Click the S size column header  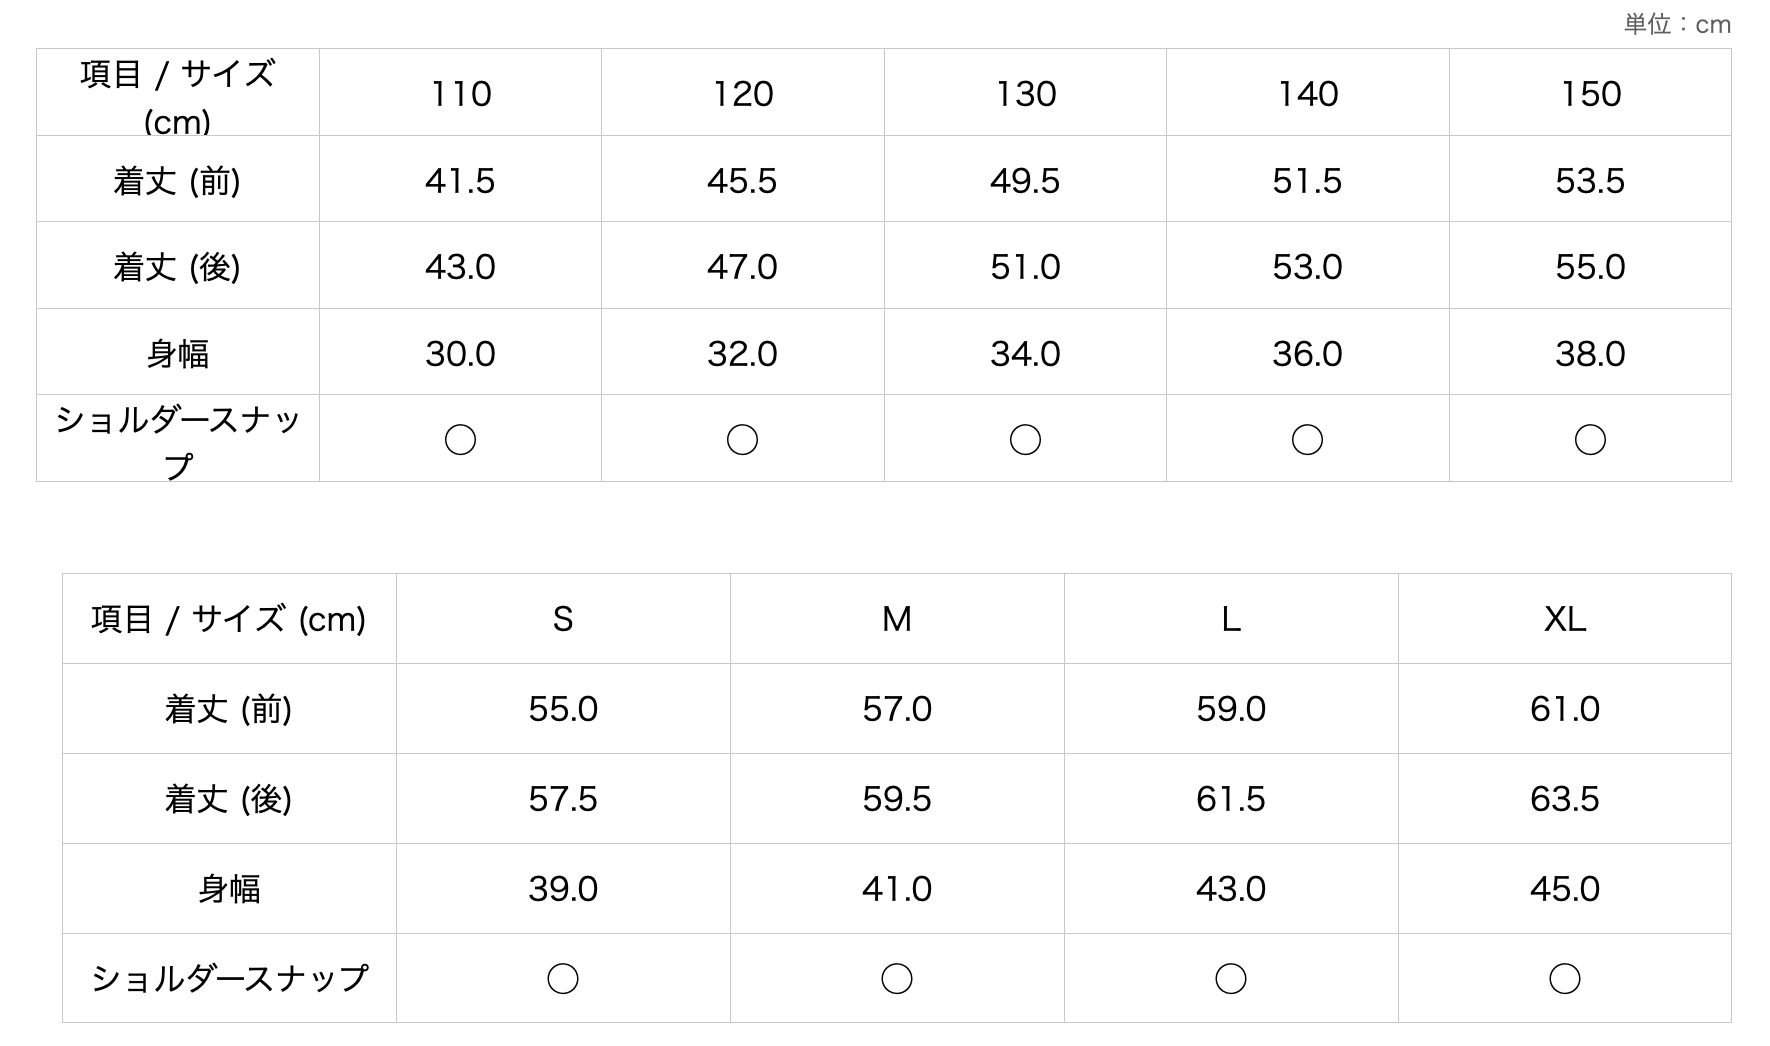coord(563,619)
